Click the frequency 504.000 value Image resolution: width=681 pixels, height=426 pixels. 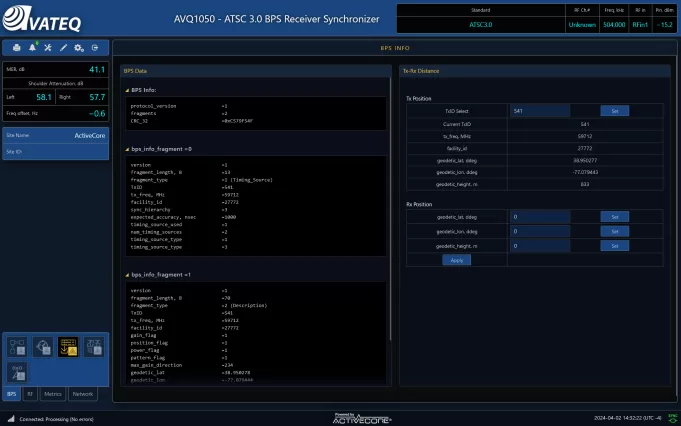click(x=614, y=25)
